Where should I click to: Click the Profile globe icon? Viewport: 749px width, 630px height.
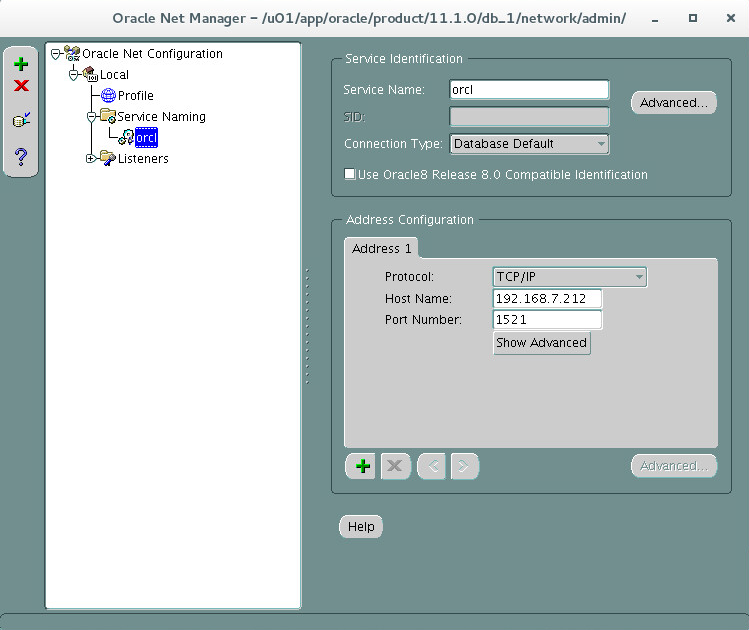(x=108, y=96)
